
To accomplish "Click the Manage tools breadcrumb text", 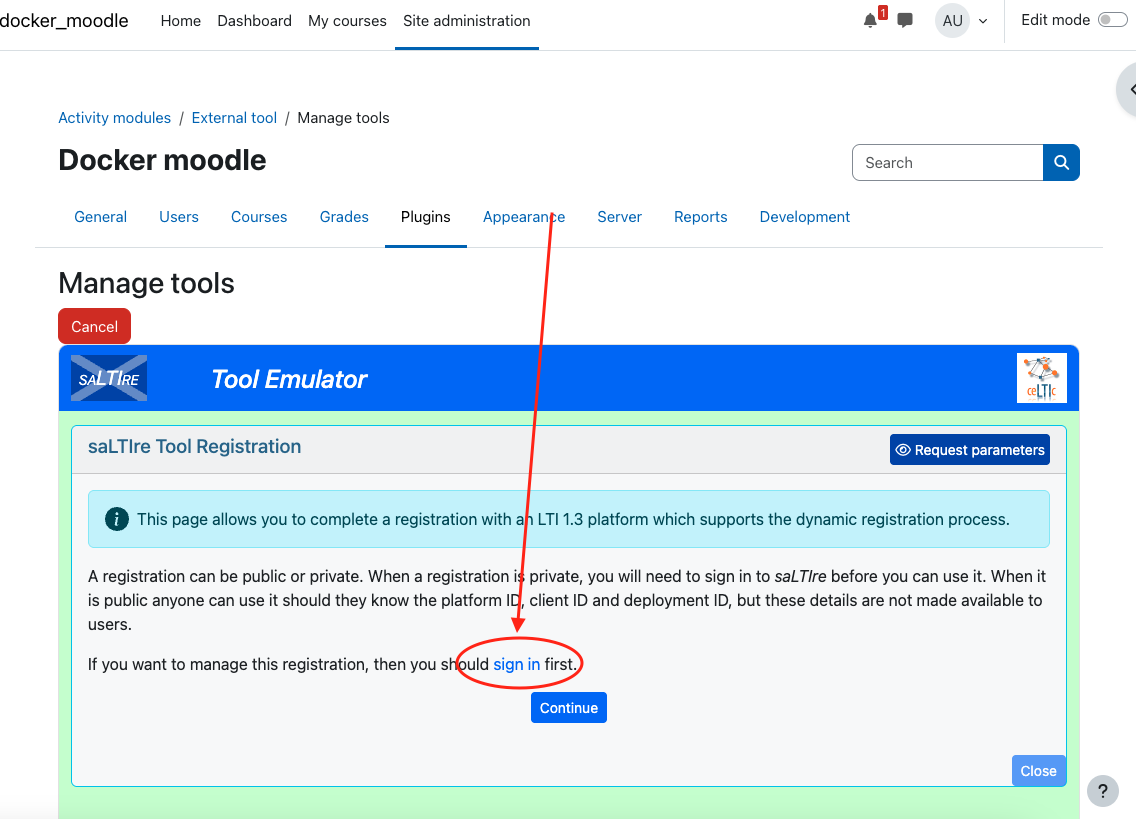I will (x=343, y=118).
